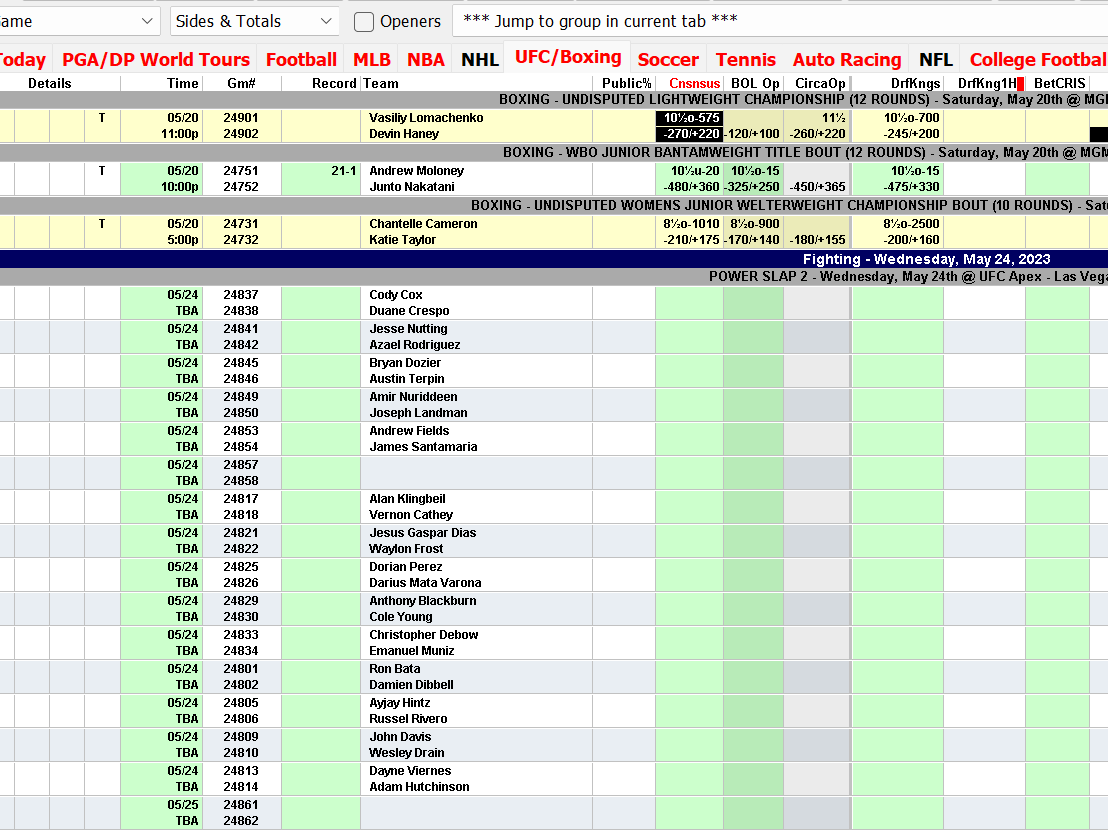Open the Tennis tab
Screen dimensions: 1108x840
[745, 59]
